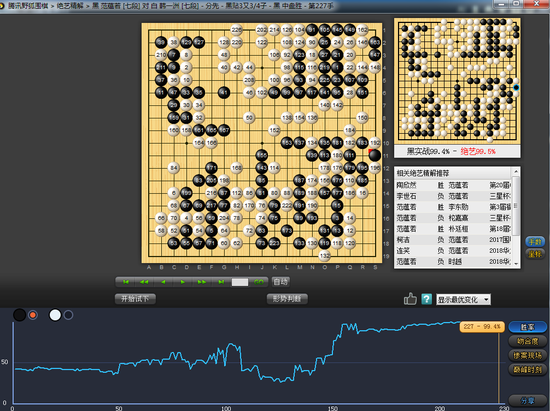Click the 227 - 99.4% chart marker label

pyautogui.click(x=482, y=326)
